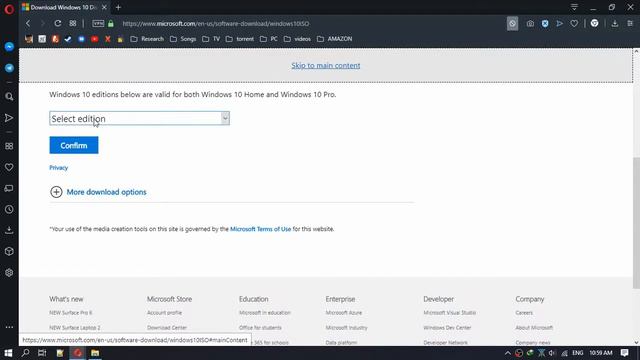Open the browser downloads toolbar icon

[615, 24]
